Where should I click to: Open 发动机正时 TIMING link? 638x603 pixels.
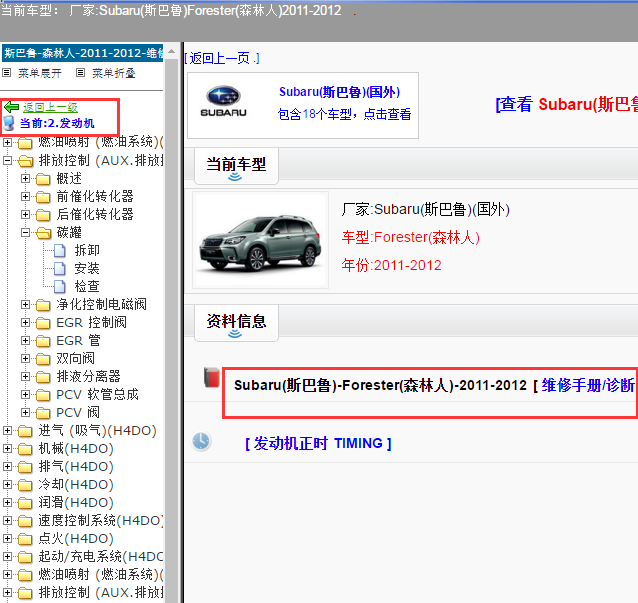click(319, 443)
